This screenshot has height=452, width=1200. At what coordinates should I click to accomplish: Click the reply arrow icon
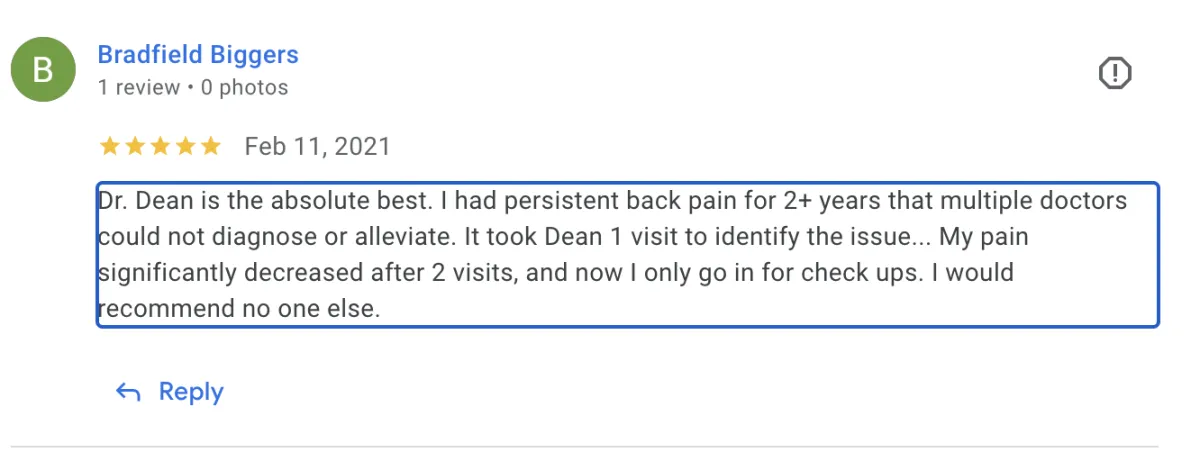[128, 392]
